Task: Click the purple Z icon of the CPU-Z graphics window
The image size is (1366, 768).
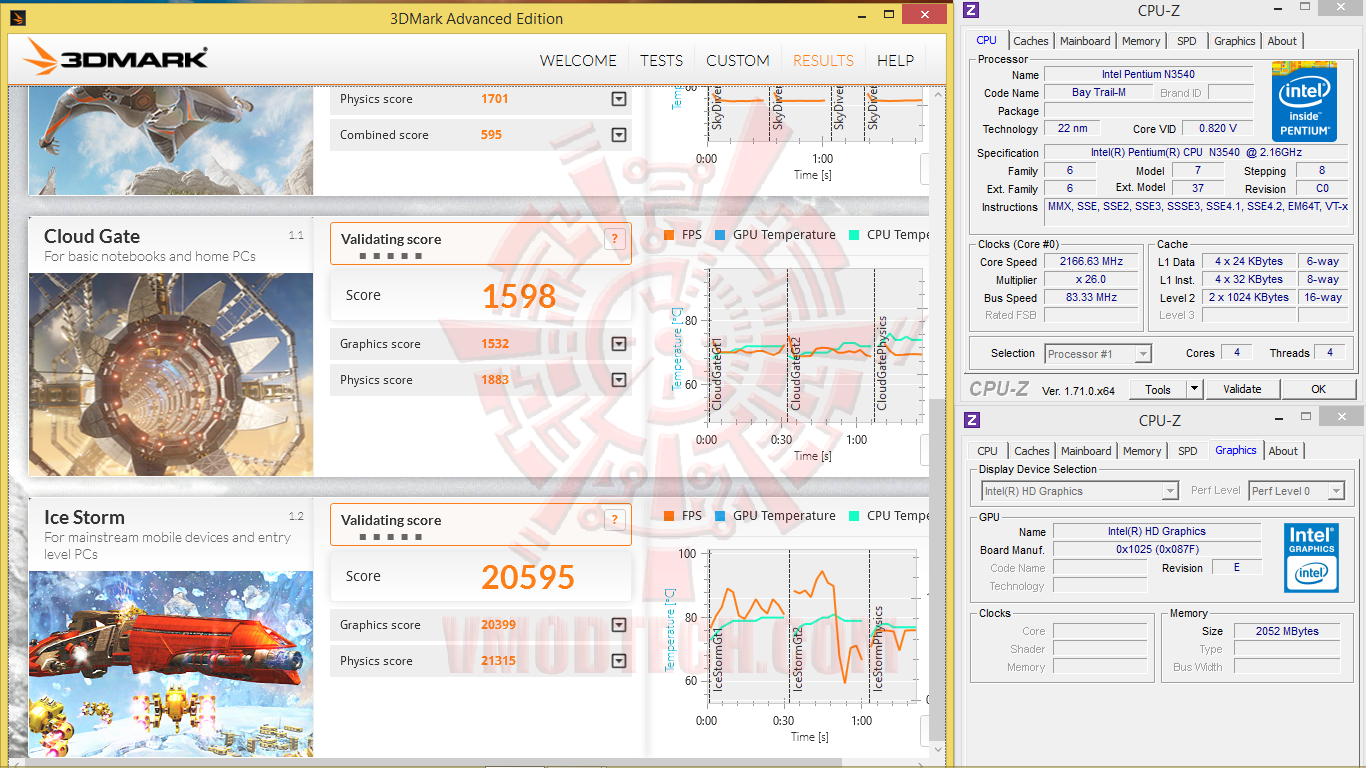Action: [x=971, y=420]
